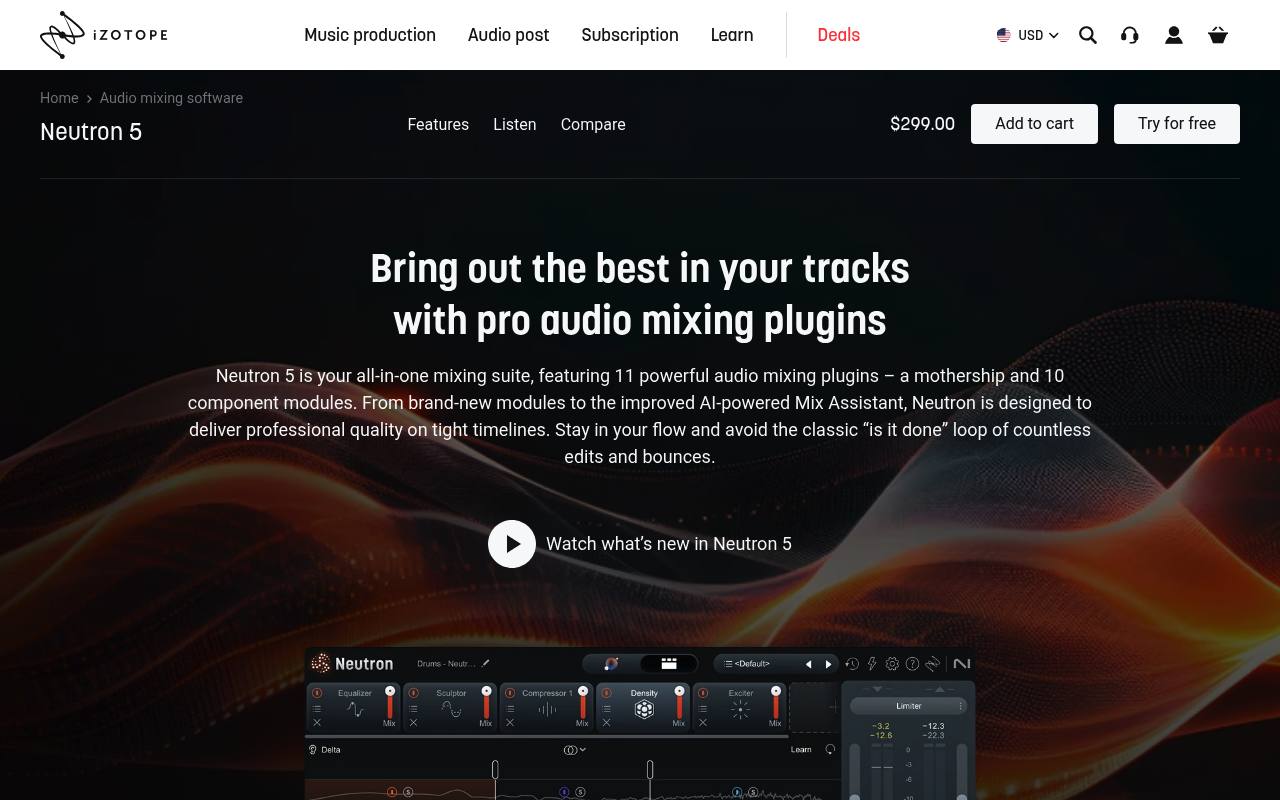Click the pencil icon to rename the preset

pyautogui.click(x=486, y=663)
